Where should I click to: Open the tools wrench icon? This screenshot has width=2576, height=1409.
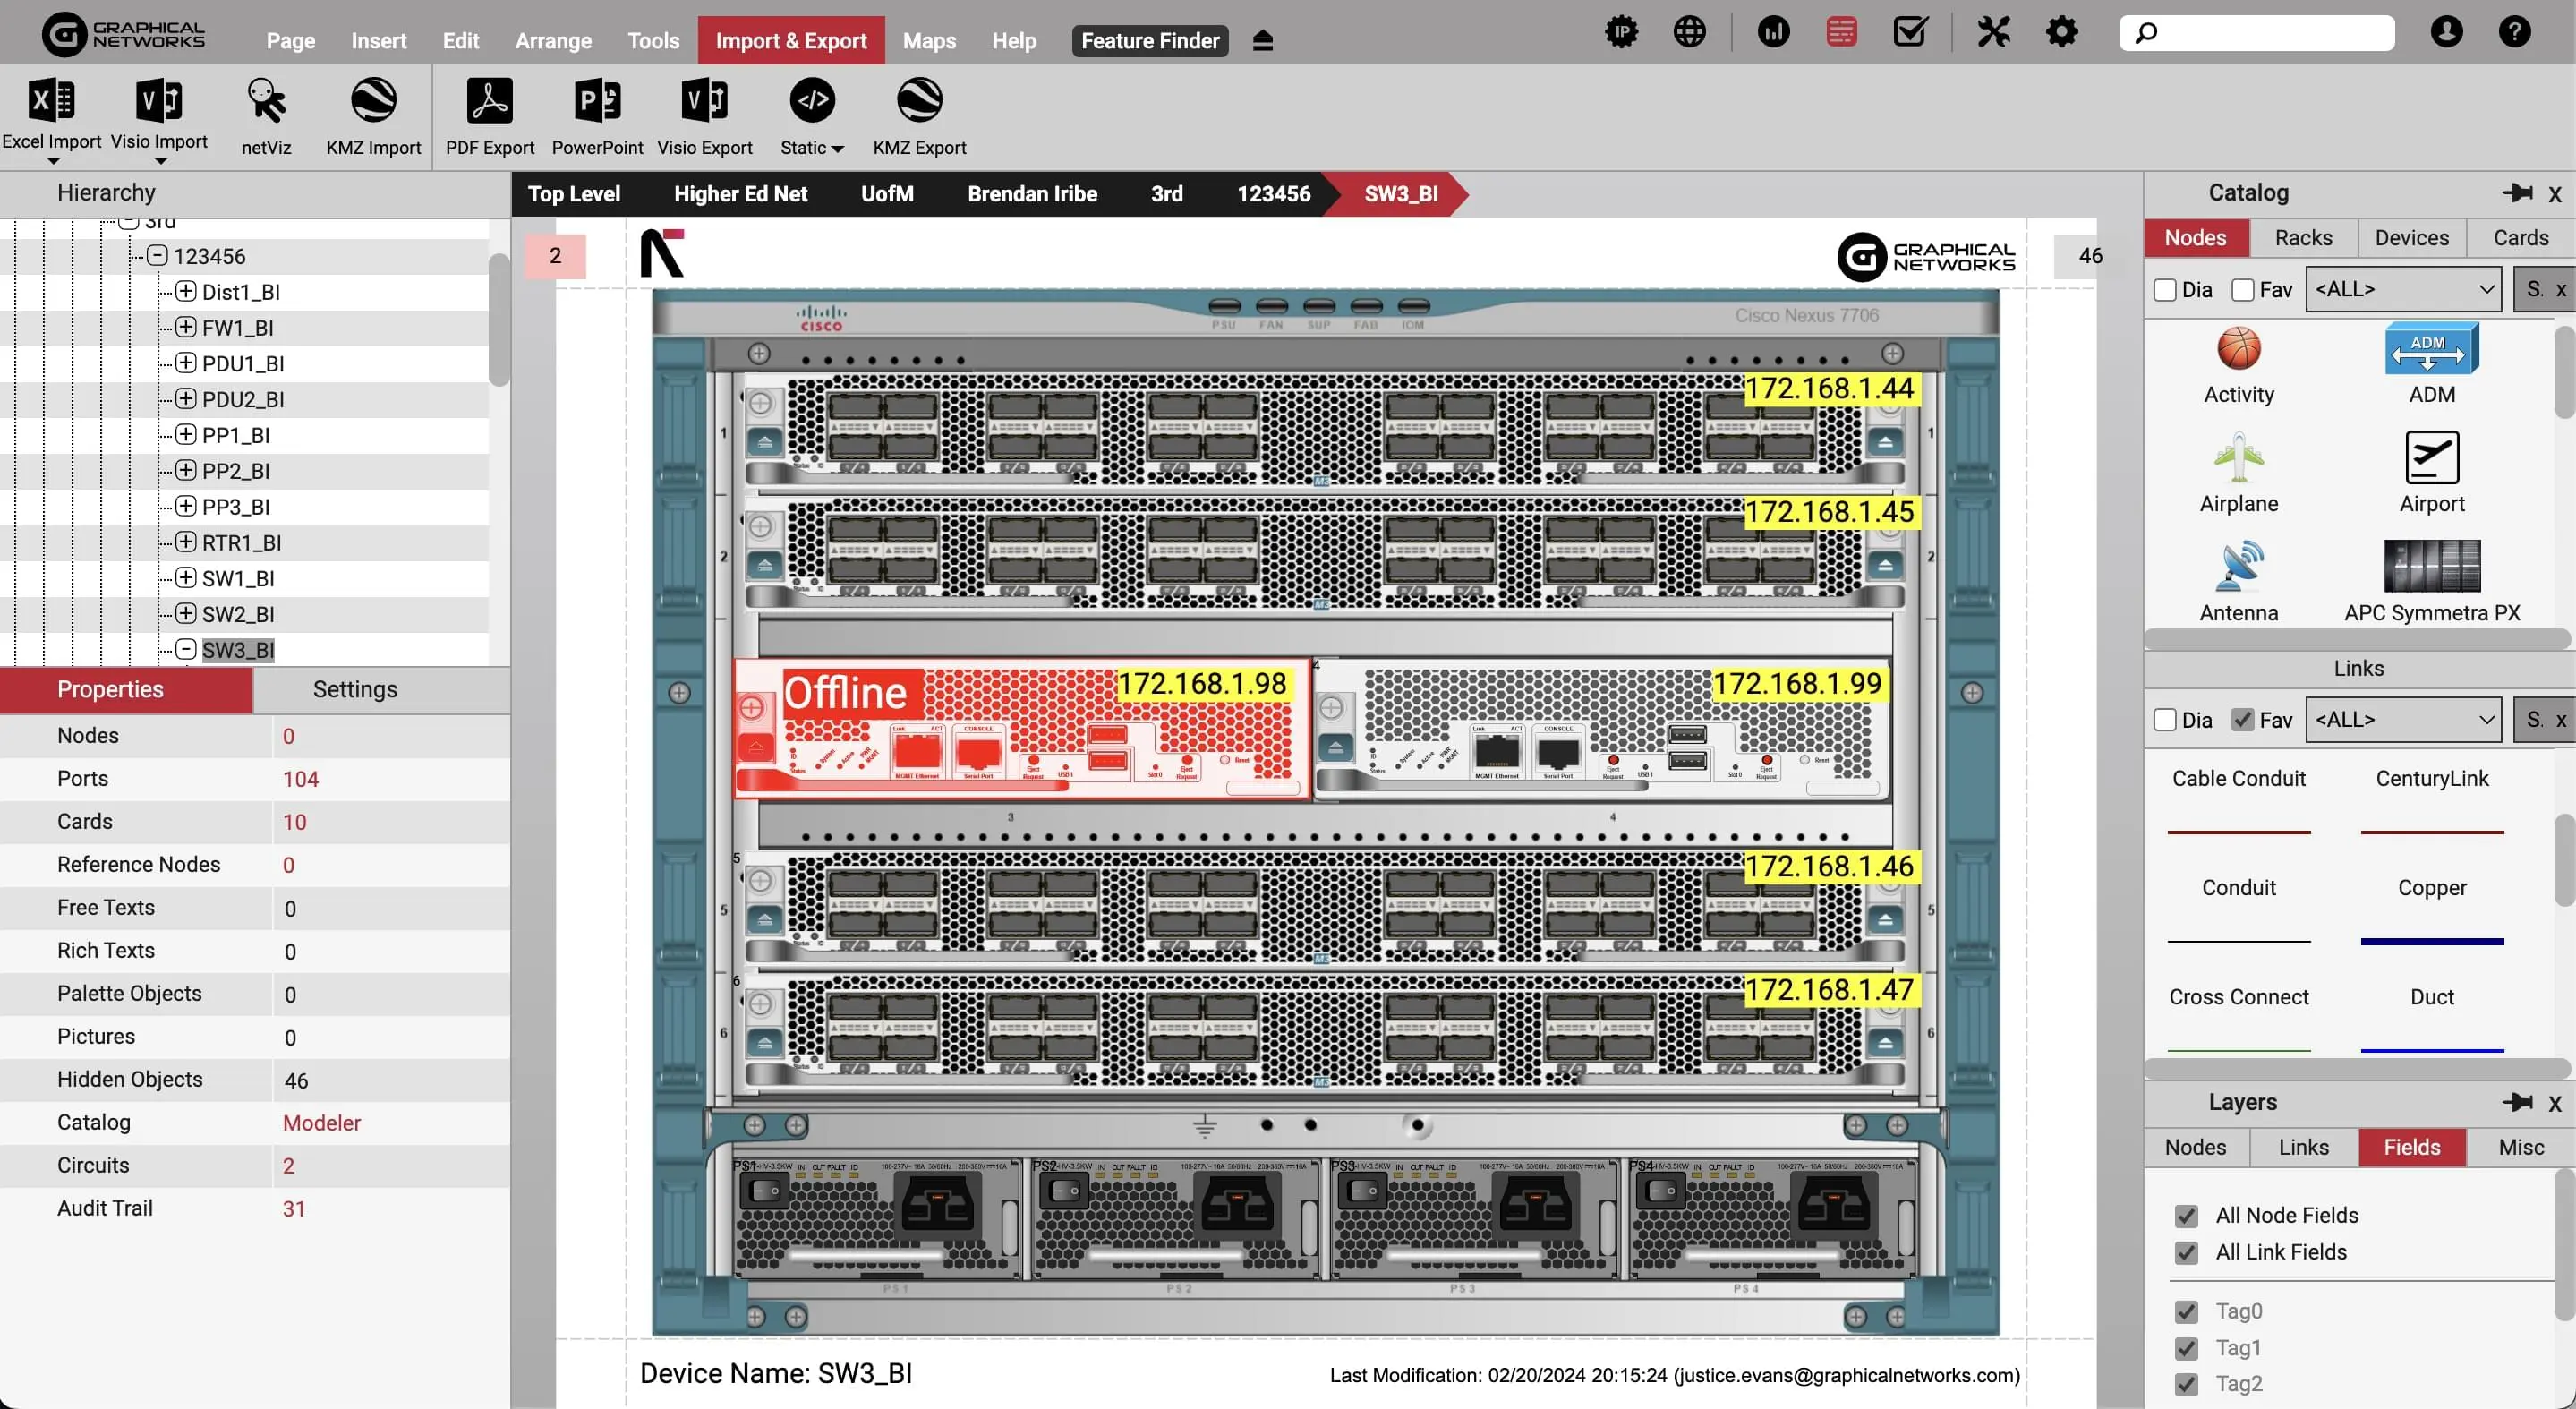(1993, 32)
